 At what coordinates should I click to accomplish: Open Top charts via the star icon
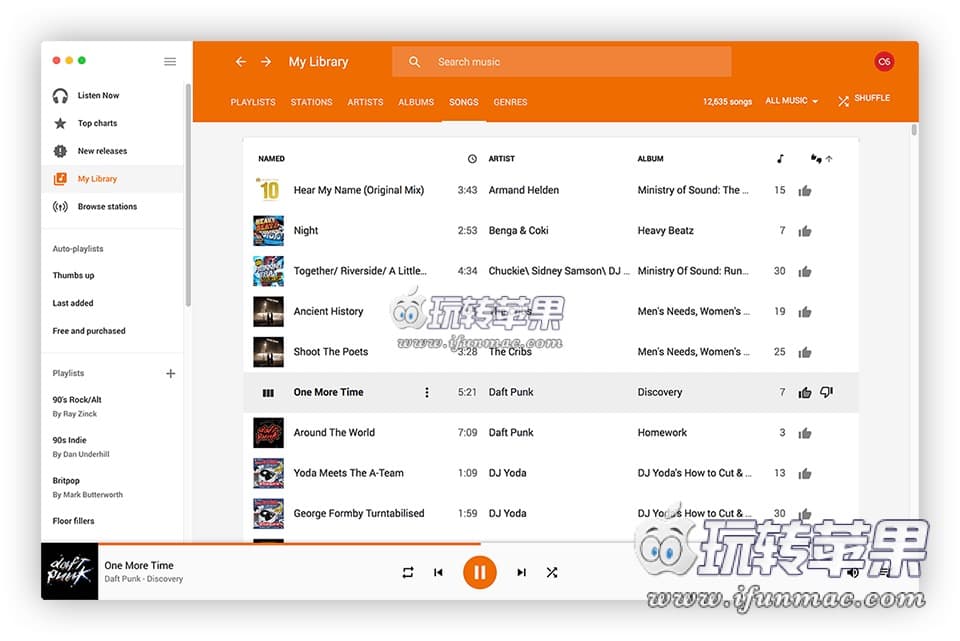tap(60, 123)
